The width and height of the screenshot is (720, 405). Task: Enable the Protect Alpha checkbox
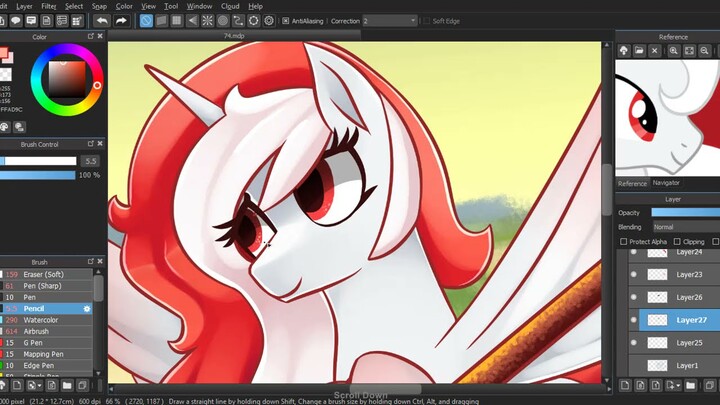tap(623, 242)
